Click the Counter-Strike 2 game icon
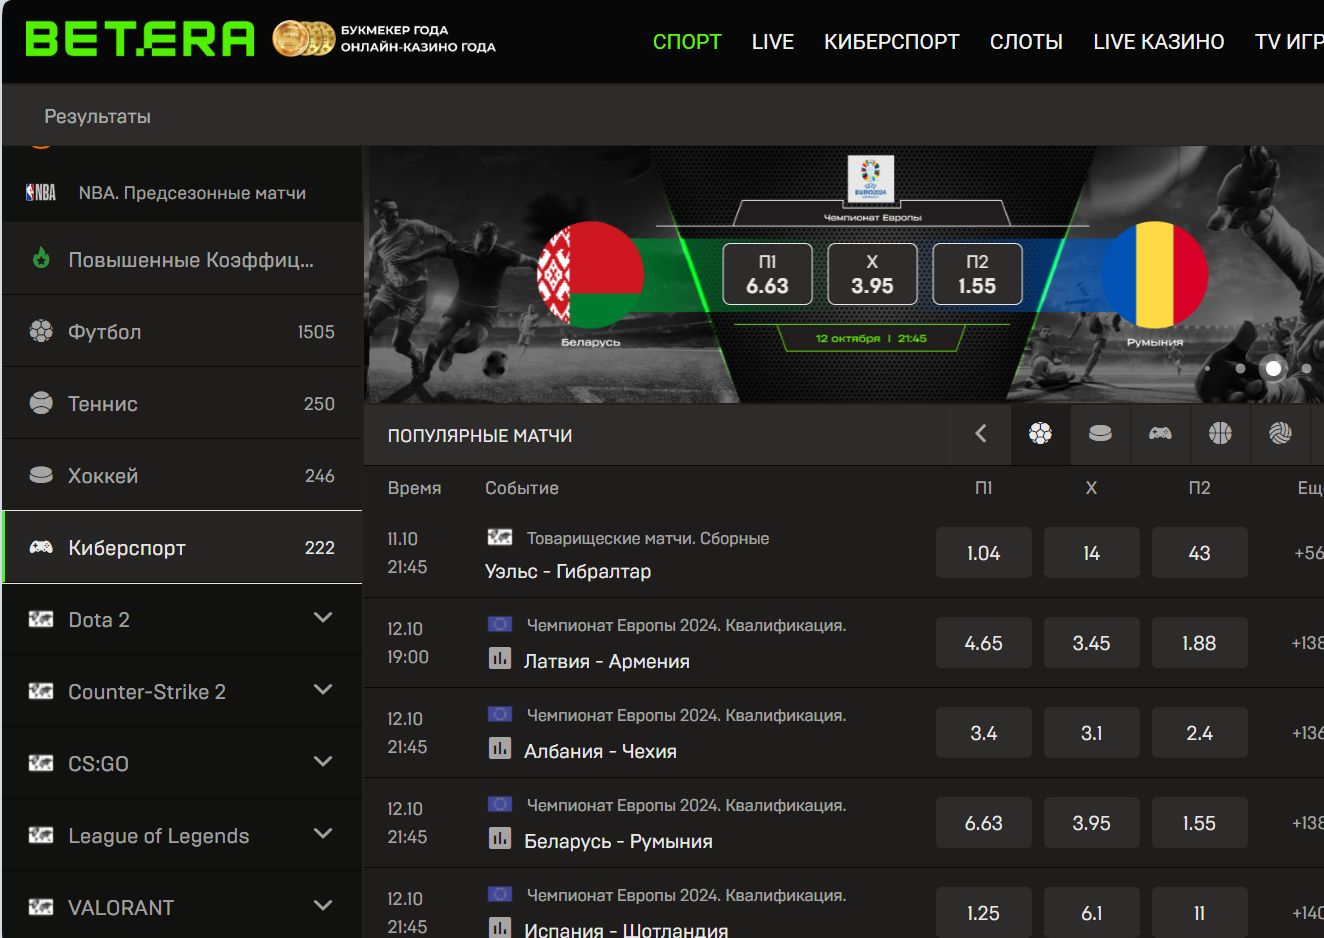 pos(41,691)
